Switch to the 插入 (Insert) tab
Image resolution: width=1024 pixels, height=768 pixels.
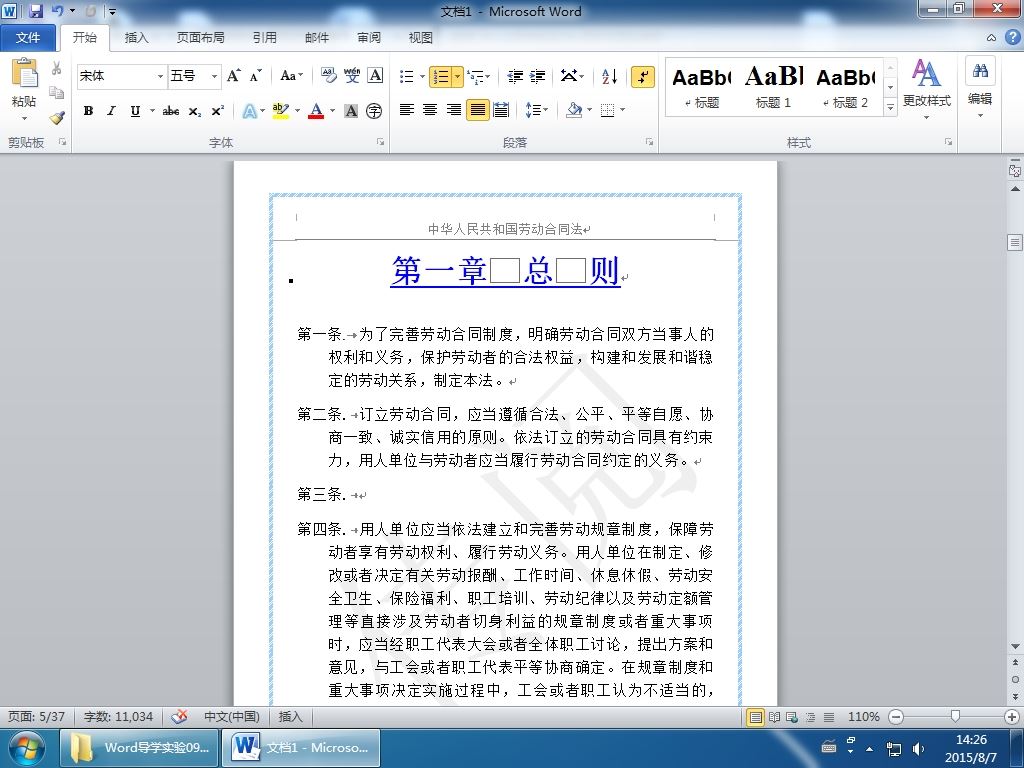click(136, 38)
